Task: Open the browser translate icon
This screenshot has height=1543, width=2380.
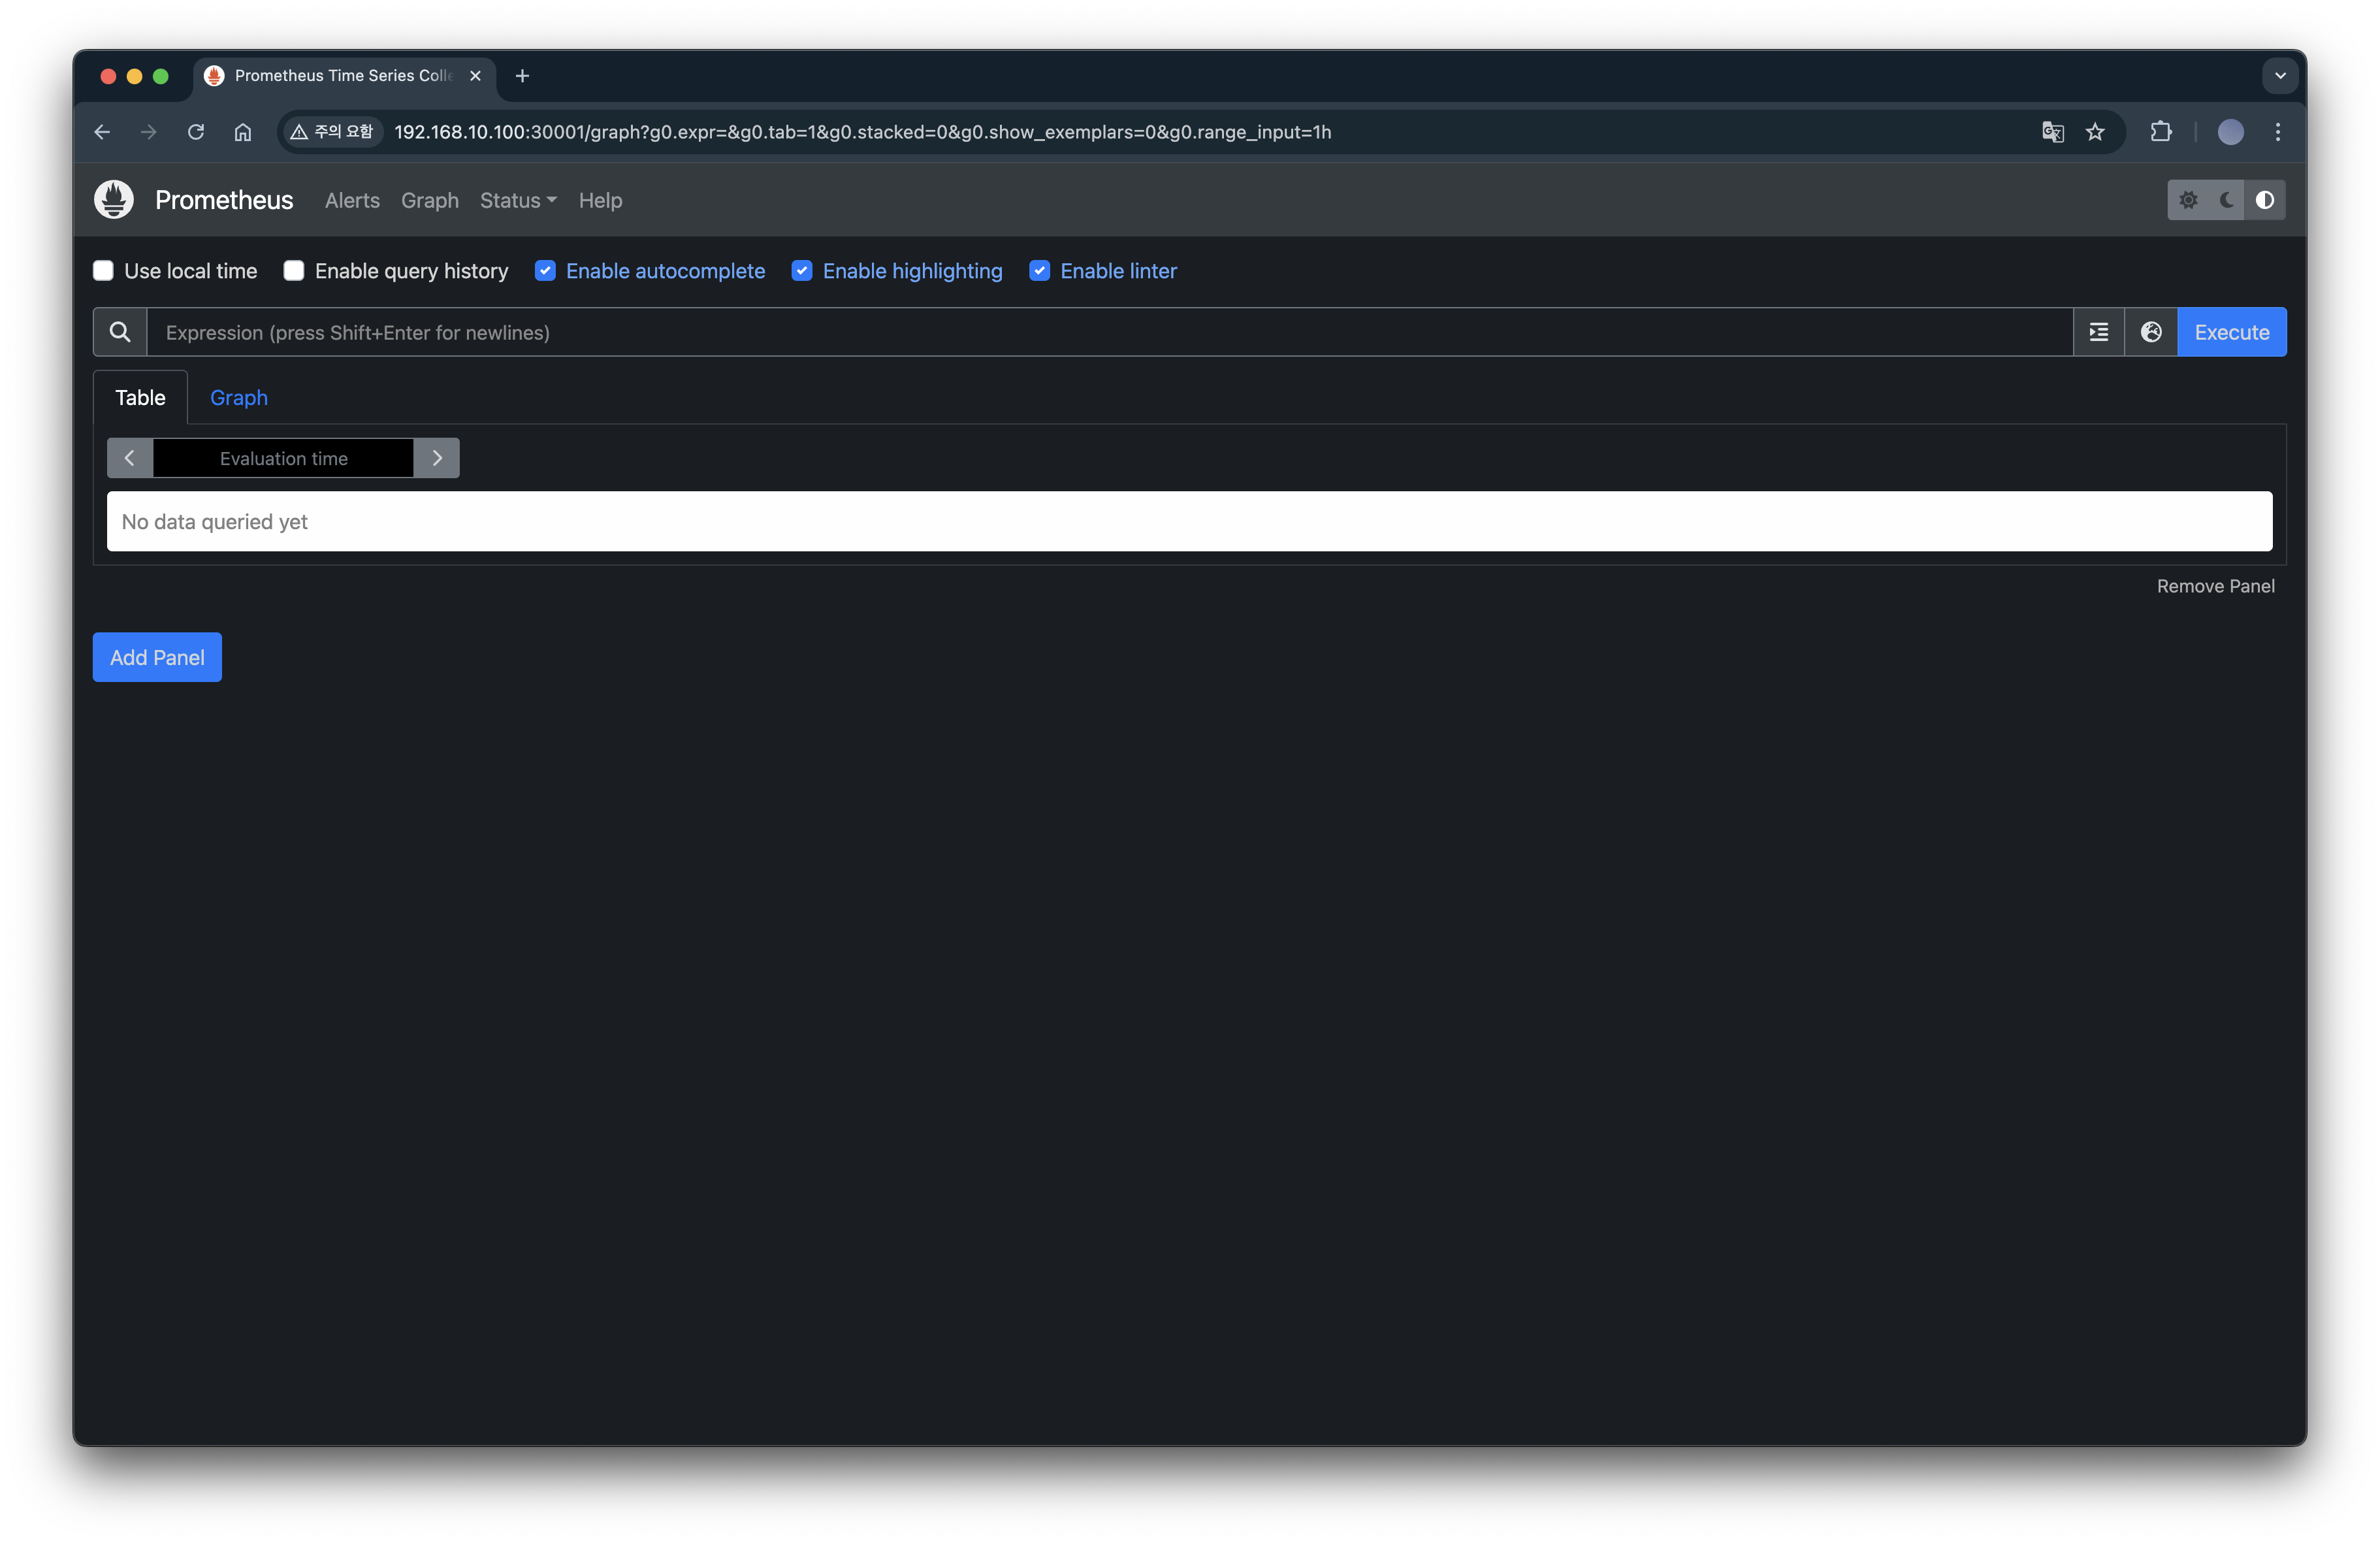Action: [x=2052, y=132]
